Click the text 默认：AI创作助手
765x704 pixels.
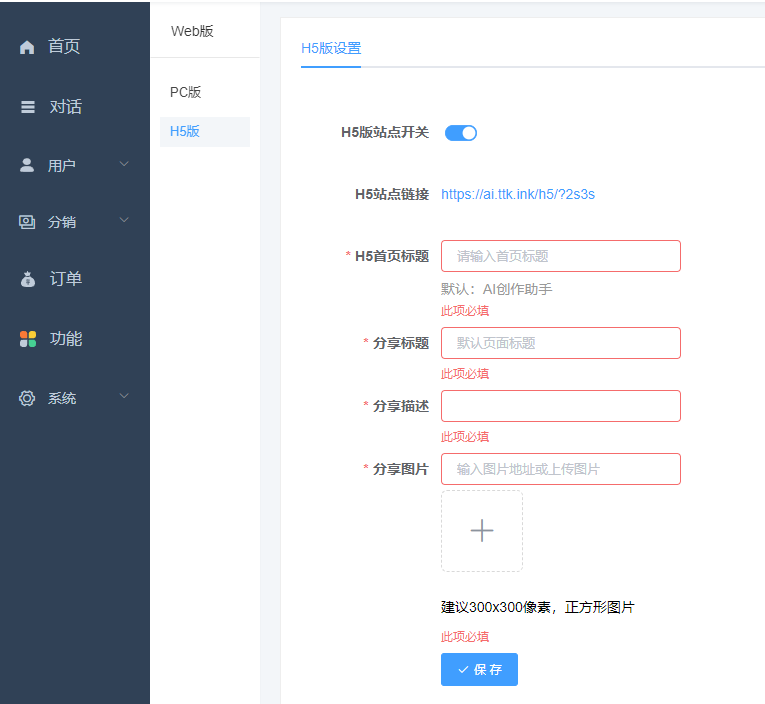tap(497, 289)
